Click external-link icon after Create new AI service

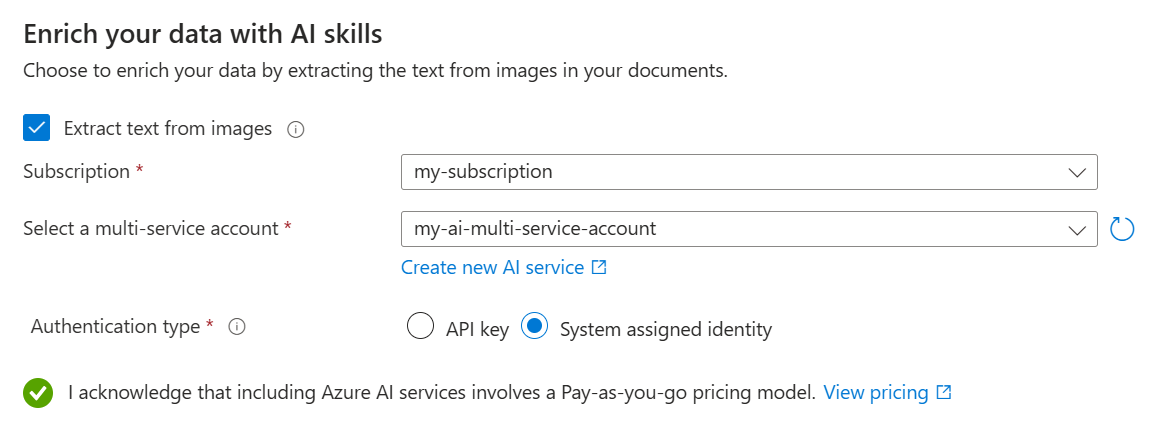pos(599,268)
